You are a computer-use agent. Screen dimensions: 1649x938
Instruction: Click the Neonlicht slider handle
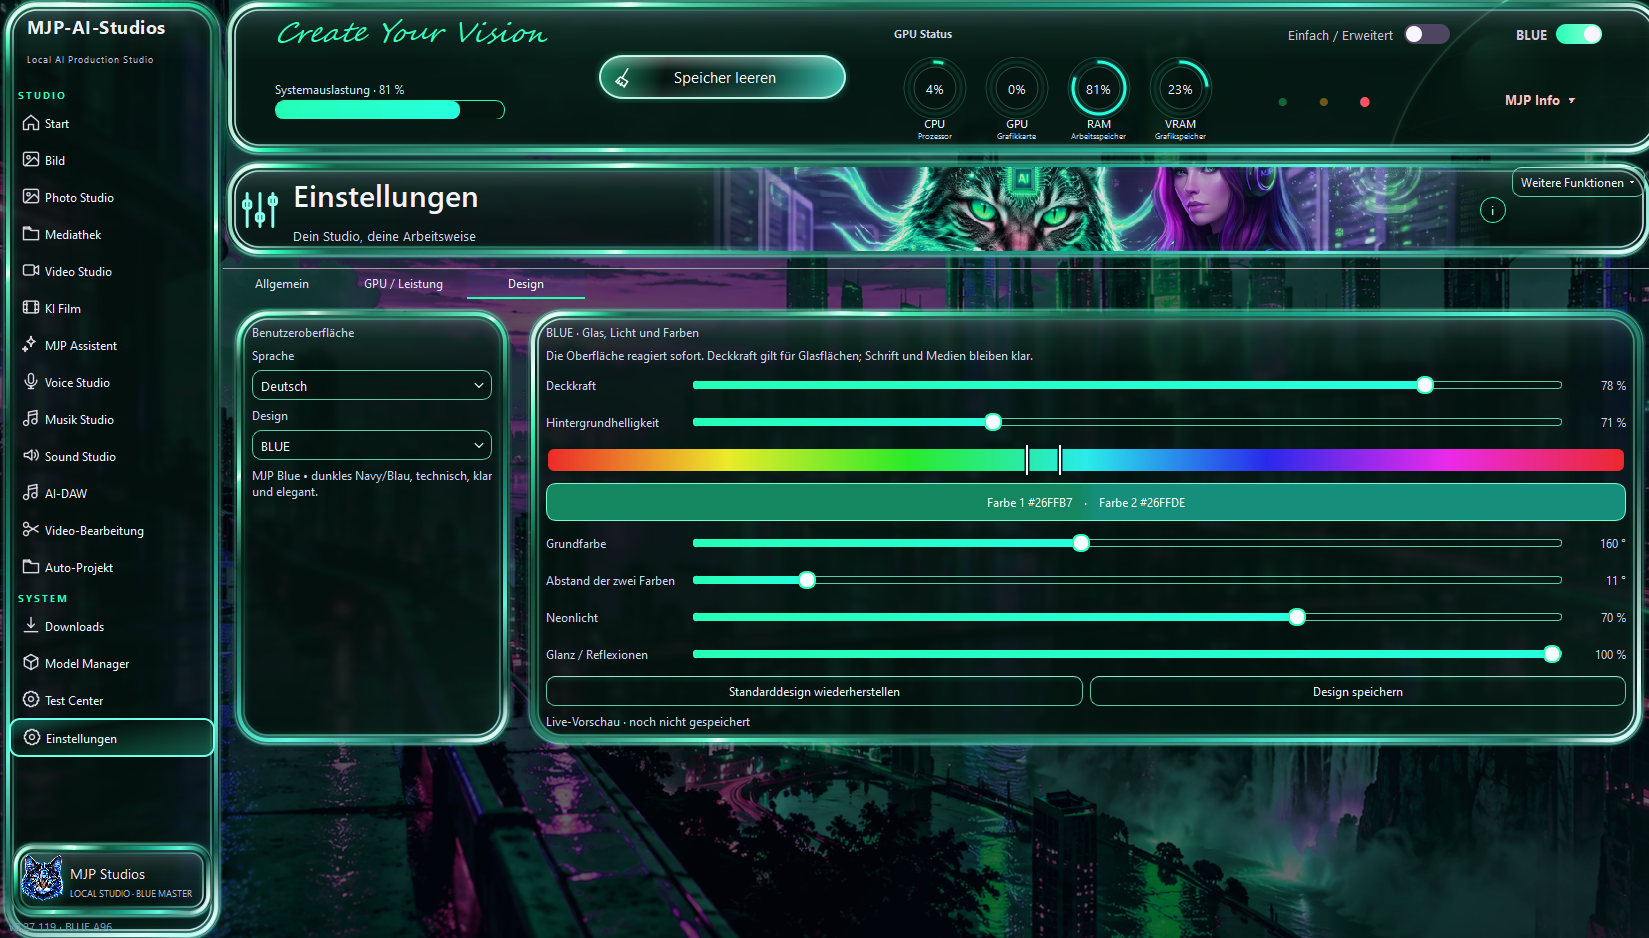1297,617
